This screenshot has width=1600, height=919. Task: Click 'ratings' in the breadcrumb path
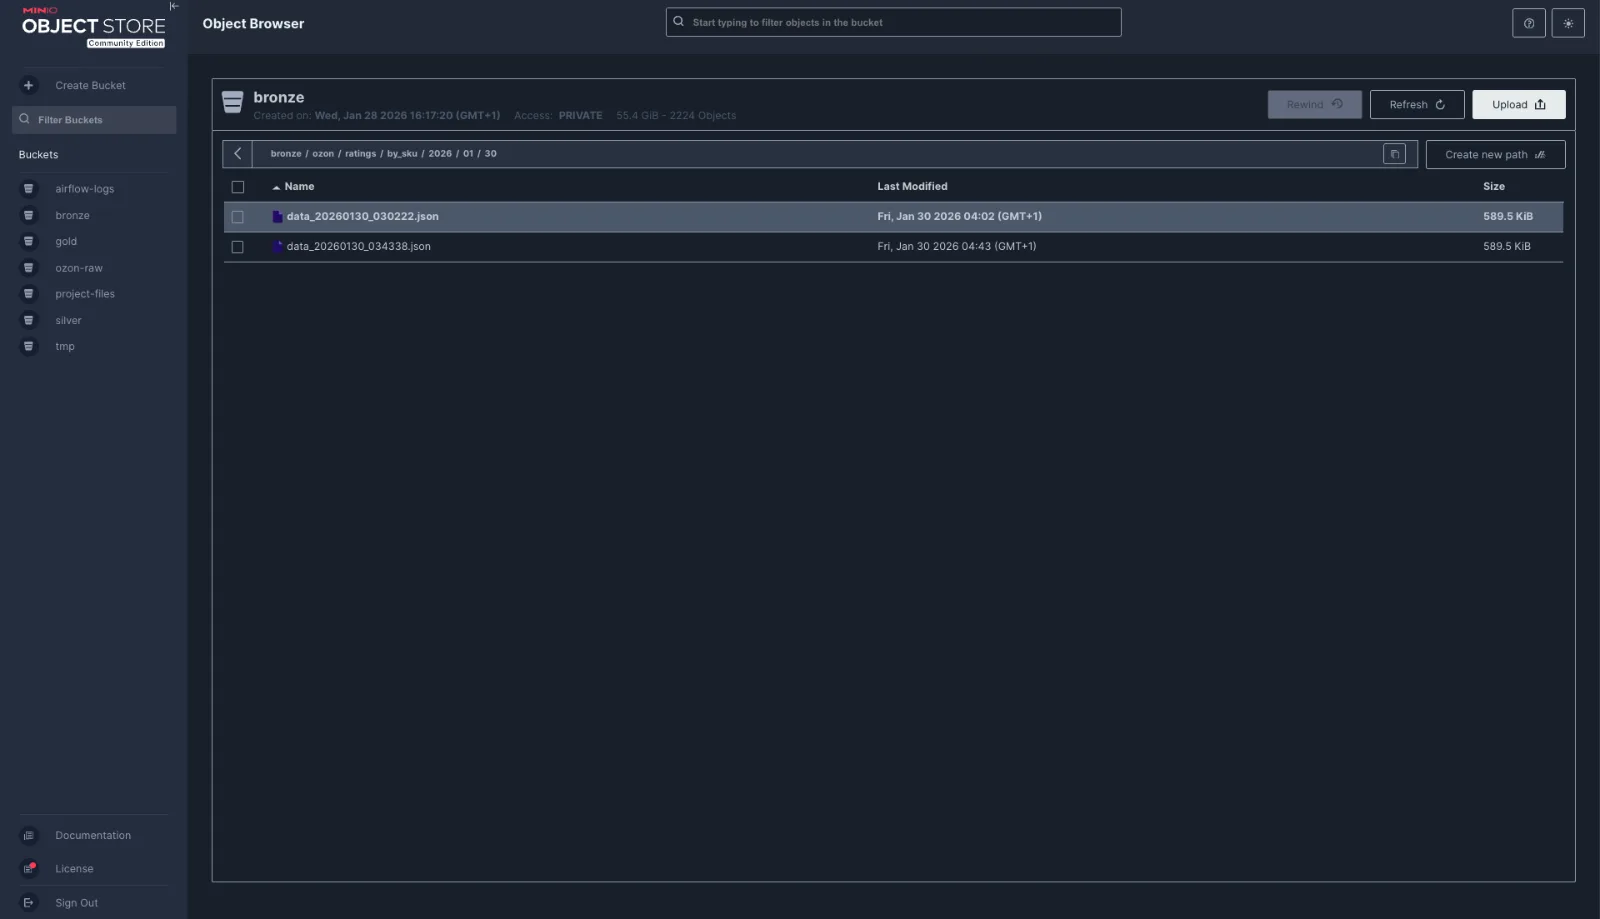click(361, 154)
